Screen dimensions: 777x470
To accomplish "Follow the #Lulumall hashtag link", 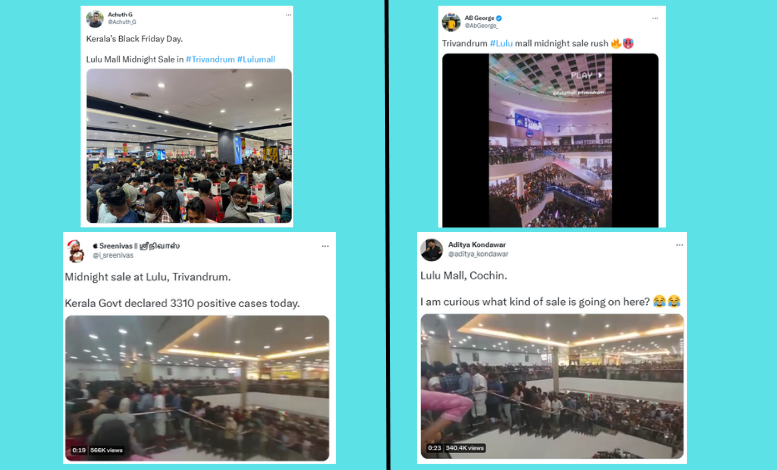I will coord(256,59).
